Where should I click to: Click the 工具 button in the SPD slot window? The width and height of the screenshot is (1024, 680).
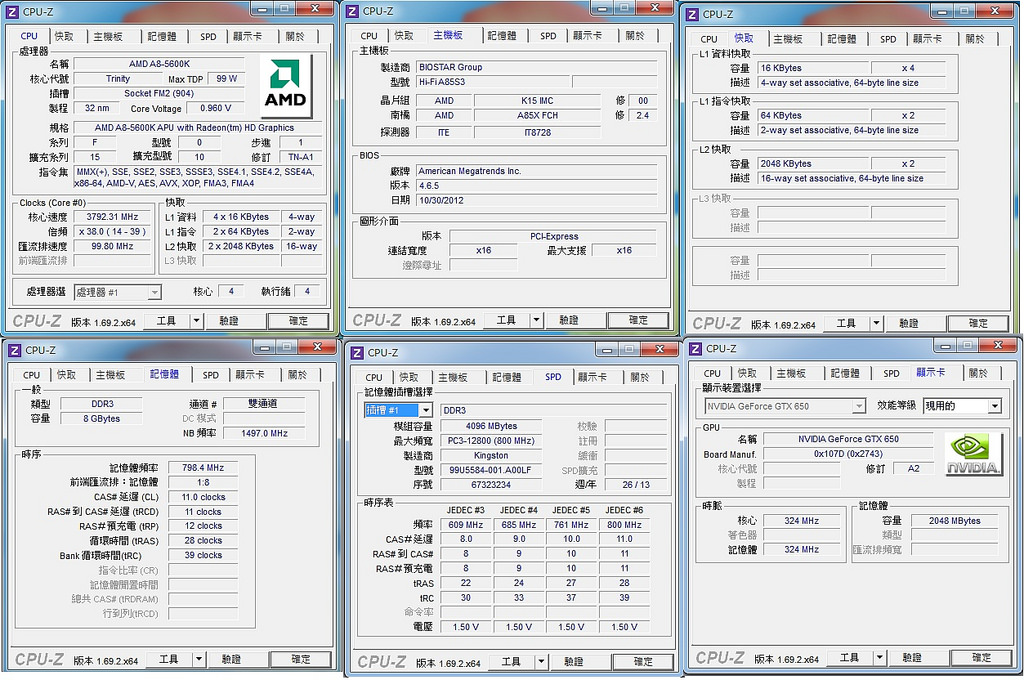(x=511, y=662)
